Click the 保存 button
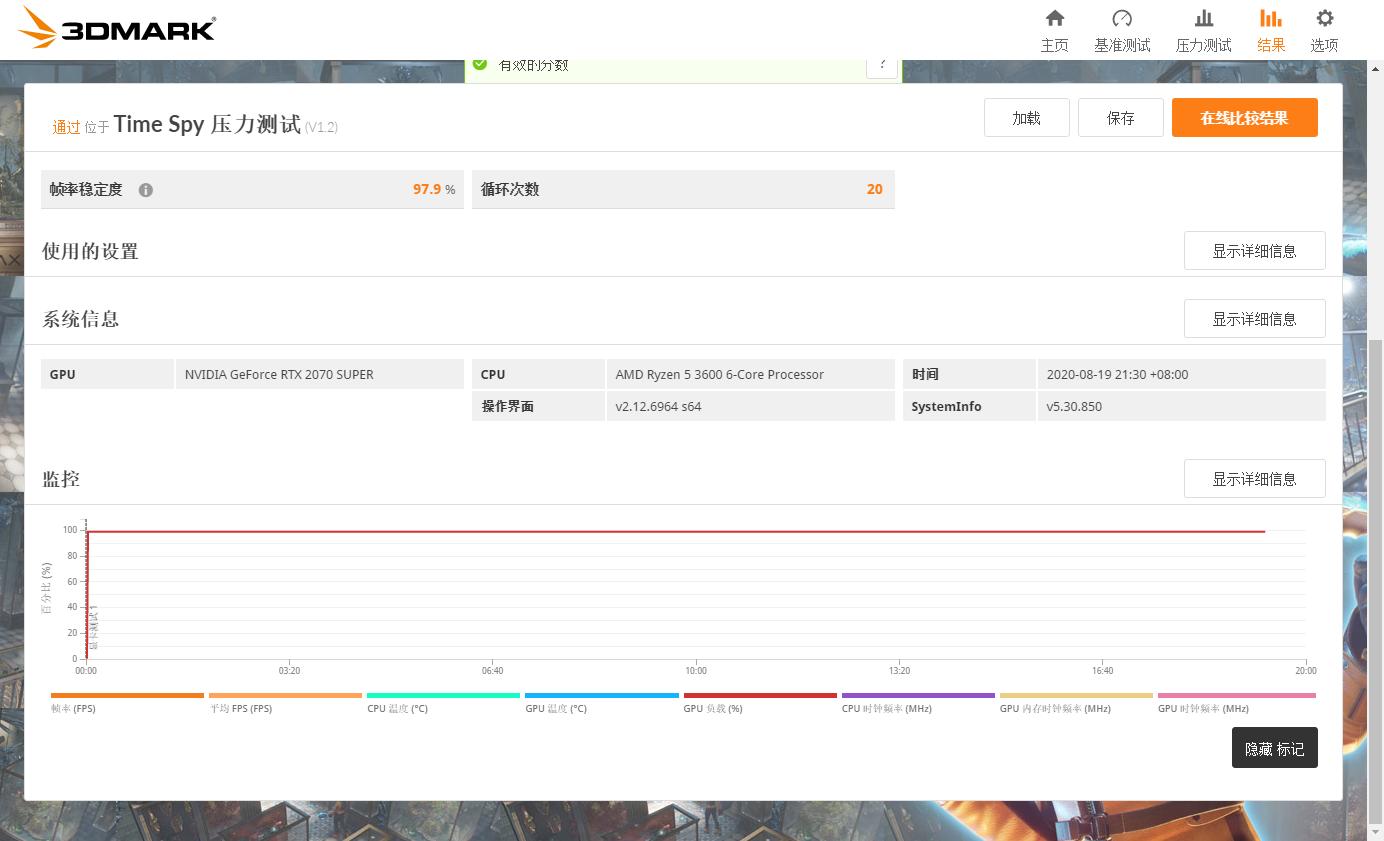This screenshot has width=1384, height=841. point(1120,117)
